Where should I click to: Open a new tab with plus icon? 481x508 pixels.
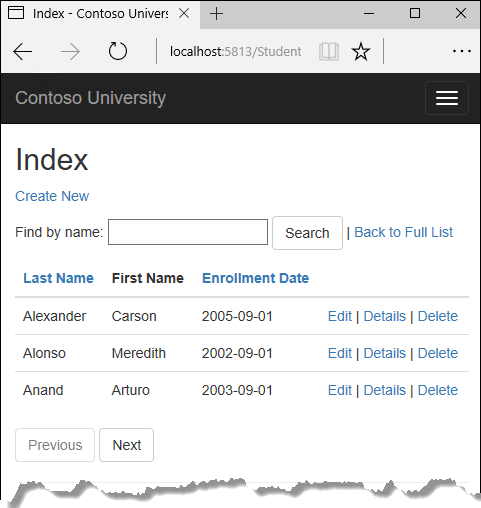216,14
